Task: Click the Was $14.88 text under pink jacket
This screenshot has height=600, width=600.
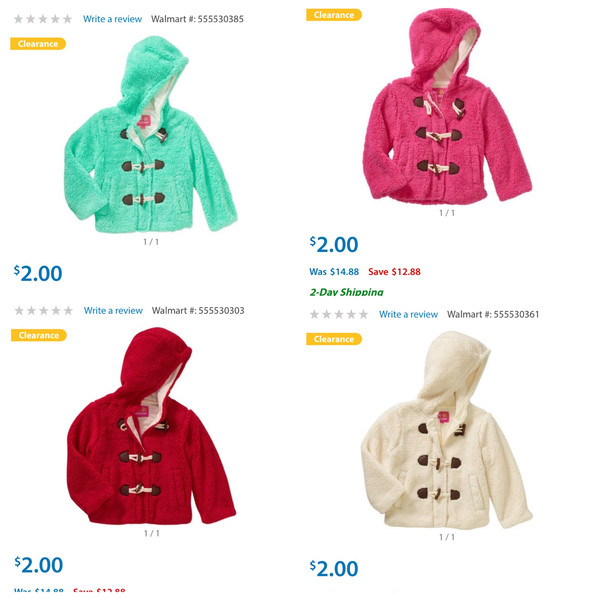Action: [334, 272]
